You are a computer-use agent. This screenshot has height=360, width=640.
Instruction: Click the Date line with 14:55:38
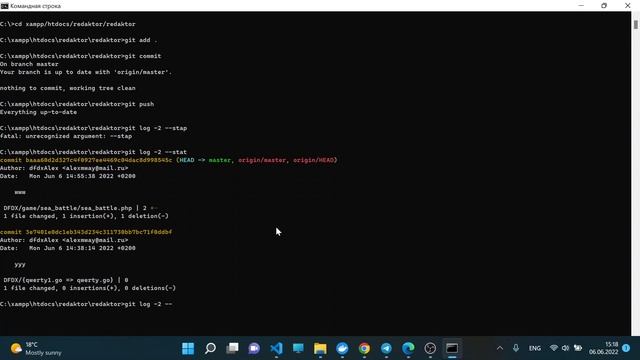[68, 176]
